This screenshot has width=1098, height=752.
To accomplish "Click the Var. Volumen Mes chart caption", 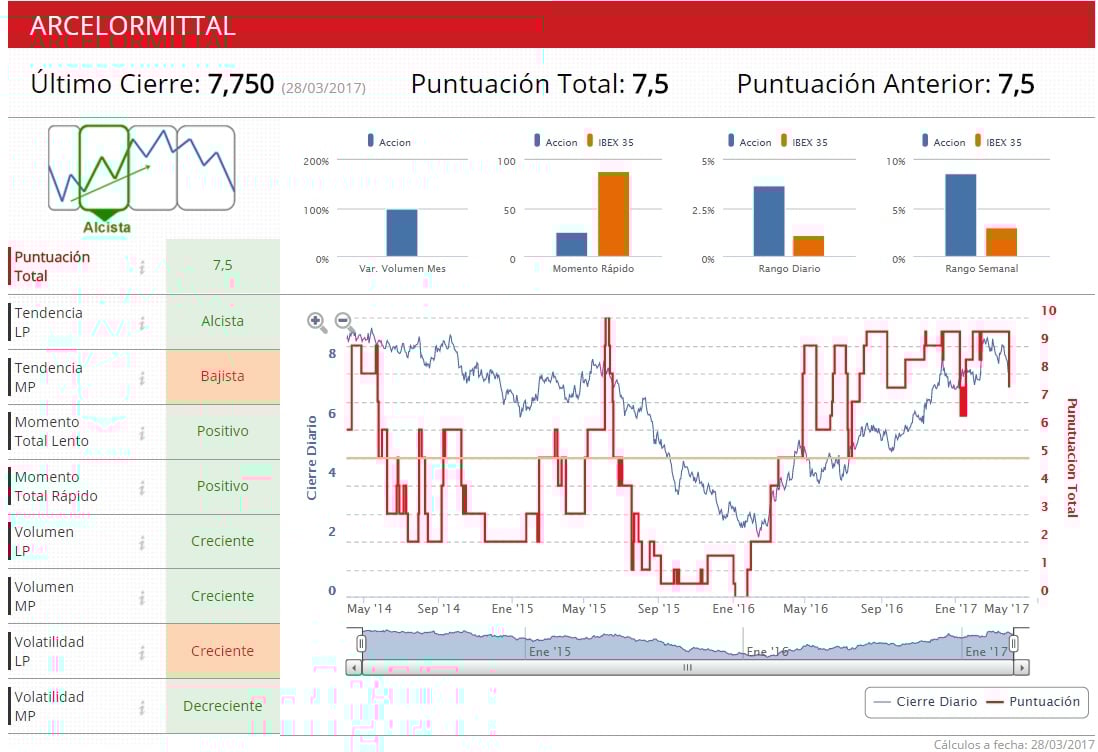I will pos(402,268).
